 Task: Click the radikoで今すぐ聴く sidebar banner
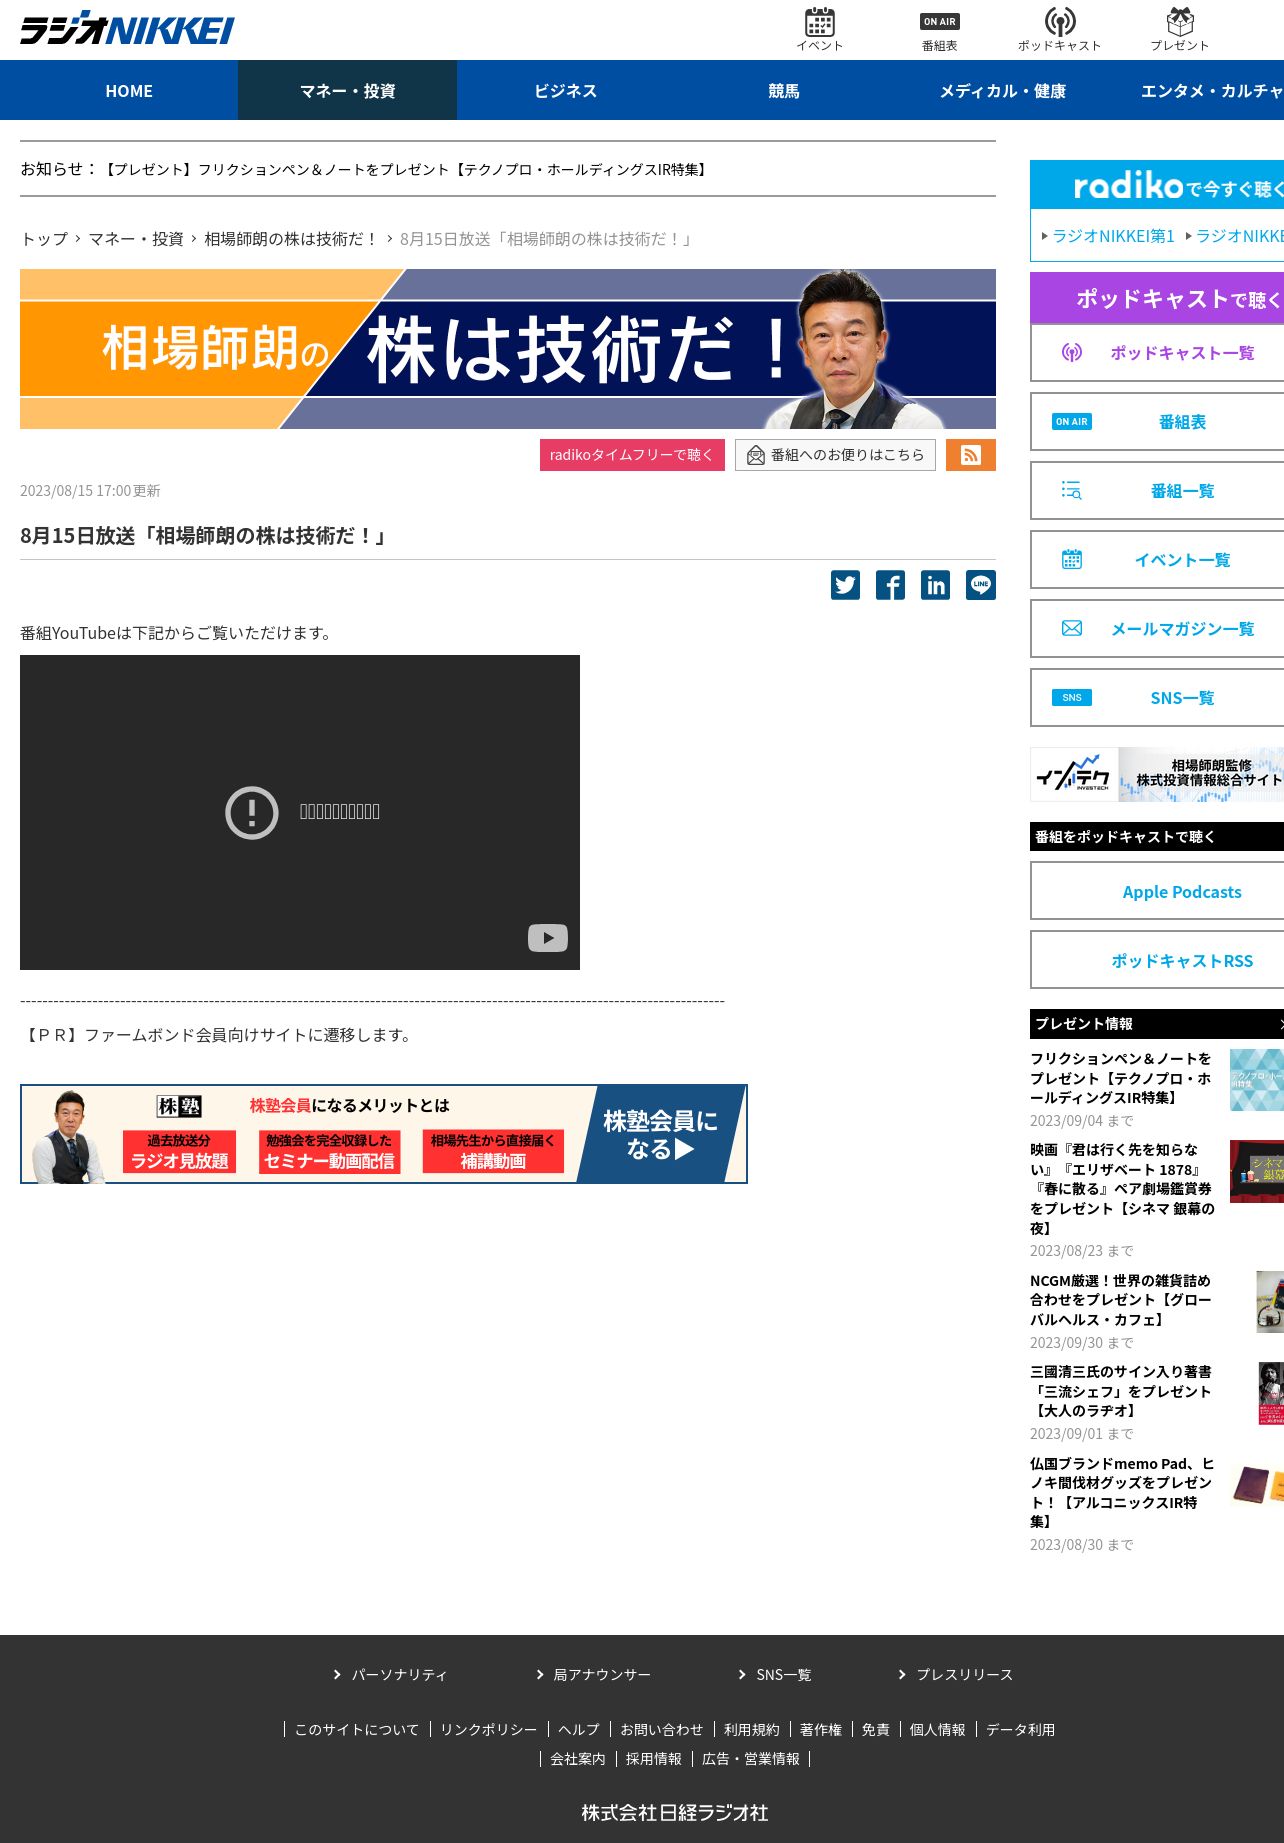point(1157,185)
